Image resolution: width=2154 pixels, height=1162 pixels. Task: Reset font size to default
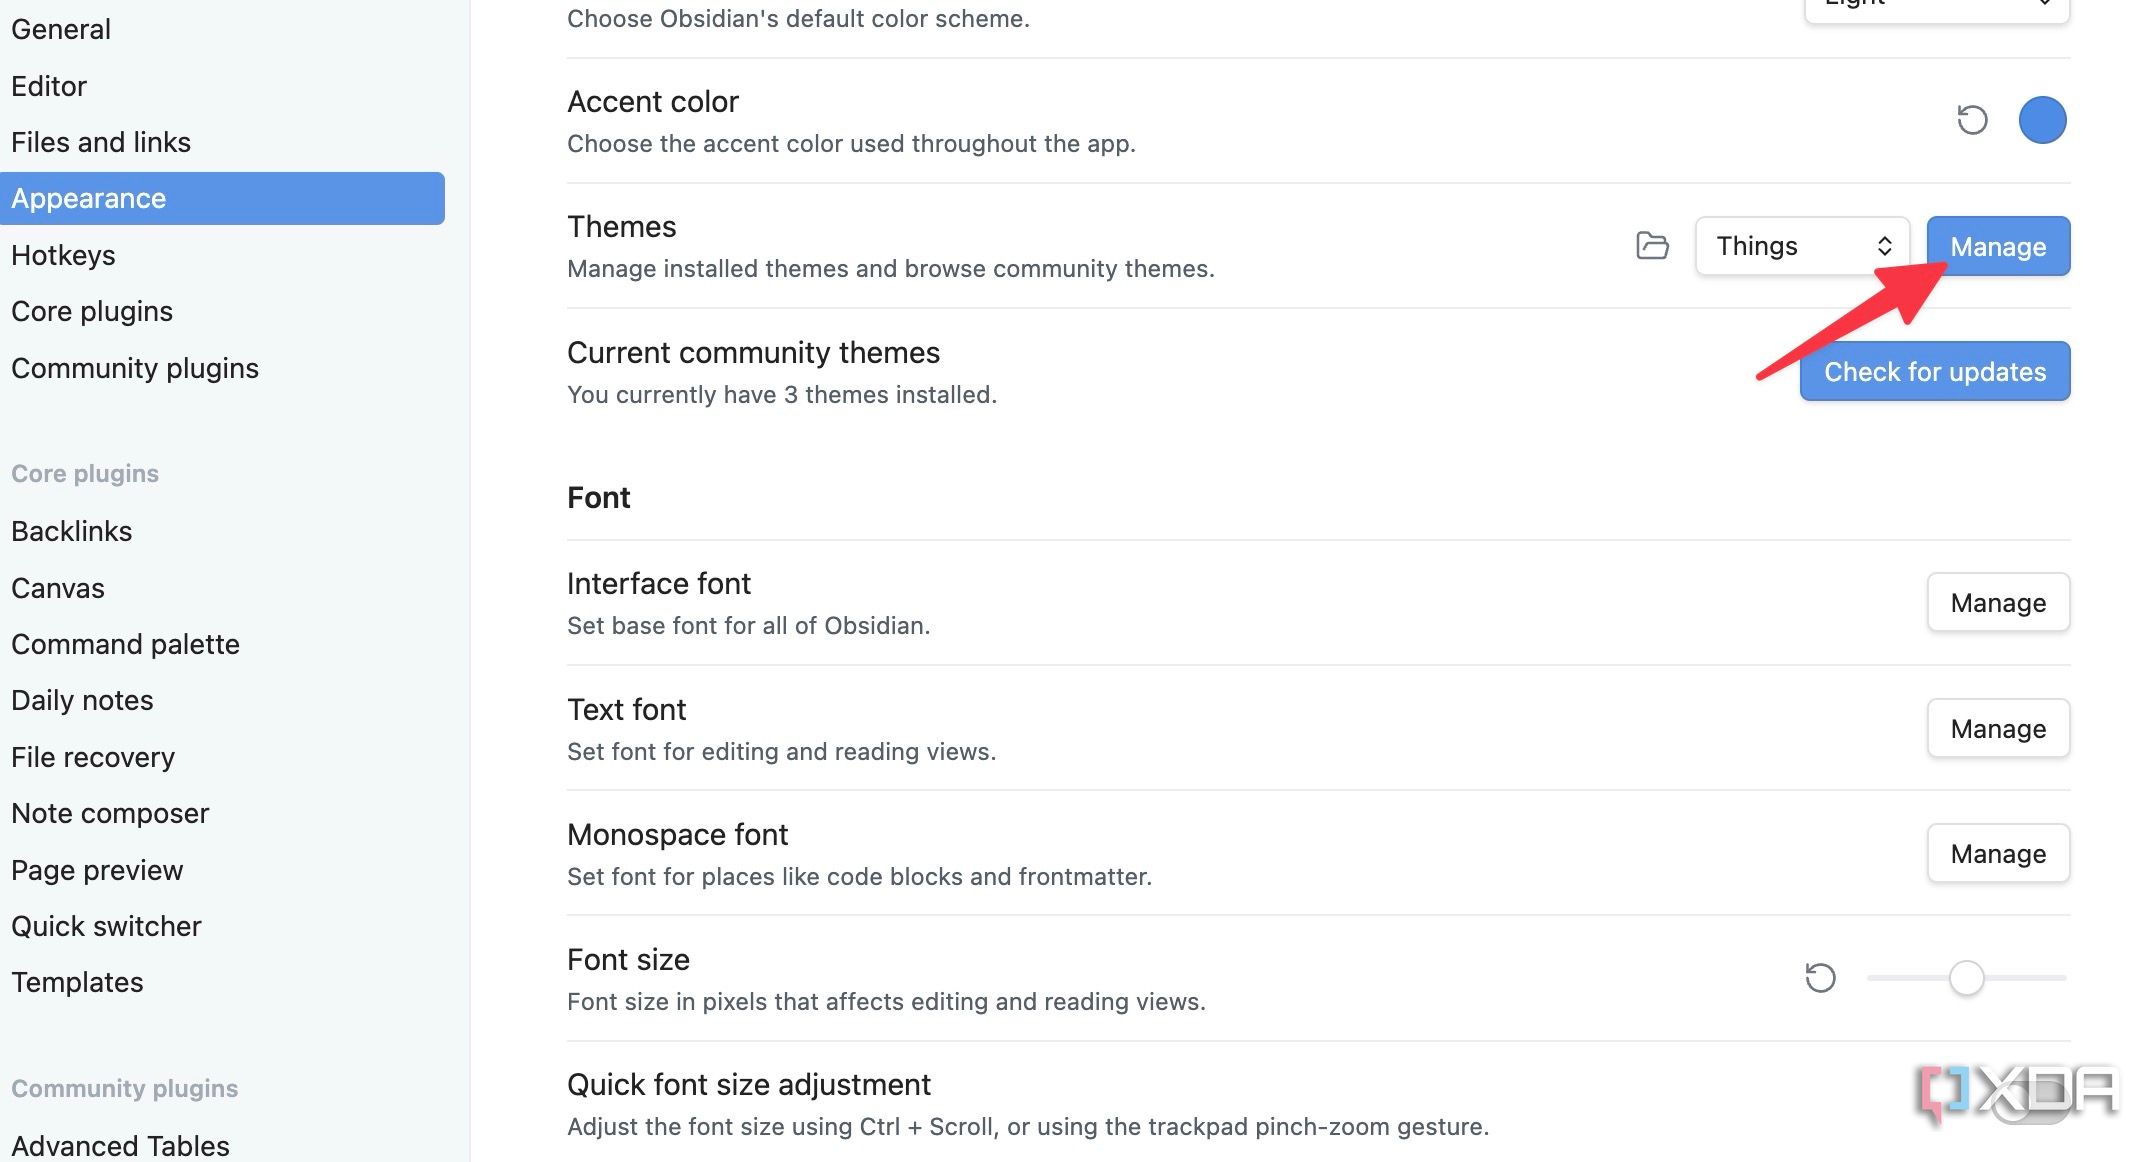[x=1820, y=978]
